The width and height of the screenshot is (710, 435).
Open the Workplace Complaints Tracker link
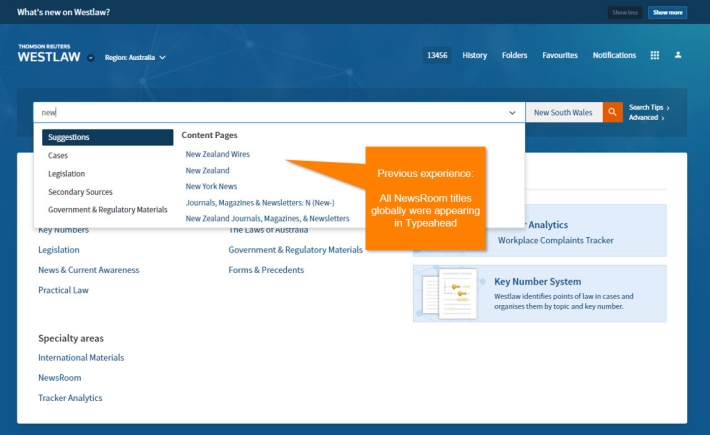(x=556, y=240)
